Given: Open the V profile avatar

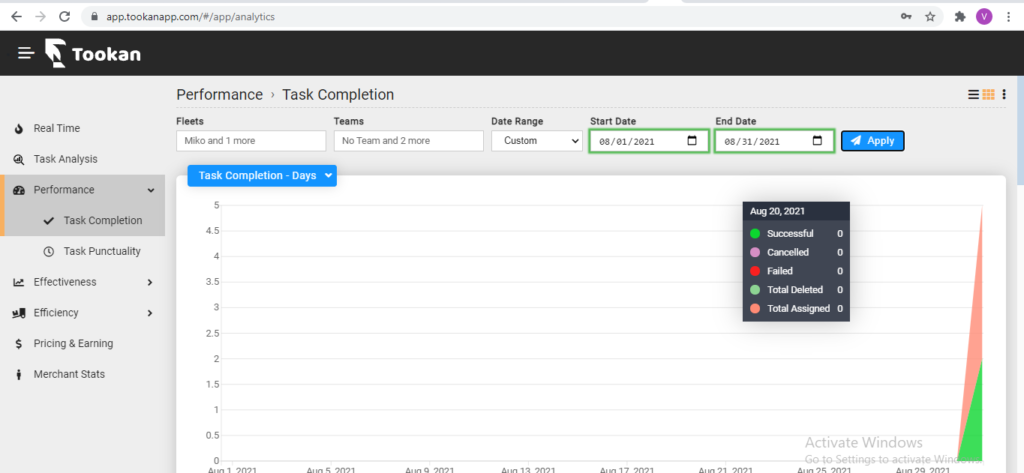Looking at the screenshot, I should click(984, 17).
